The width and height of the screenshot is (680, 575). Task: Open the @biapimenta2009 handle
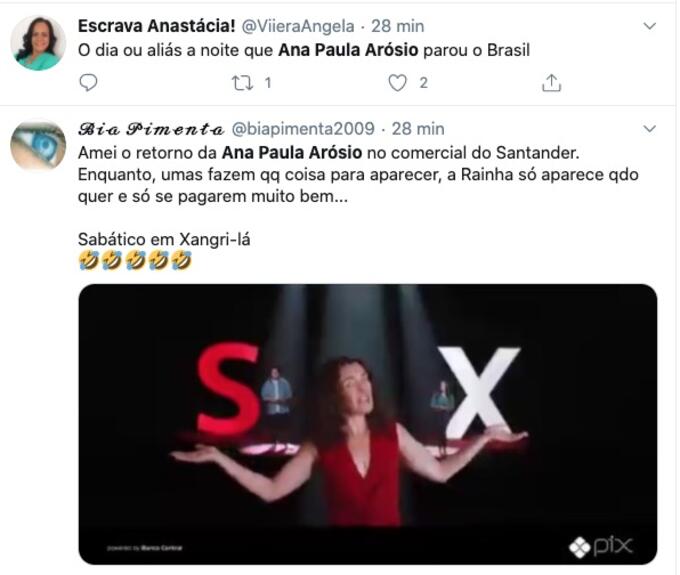coord(303,129)
